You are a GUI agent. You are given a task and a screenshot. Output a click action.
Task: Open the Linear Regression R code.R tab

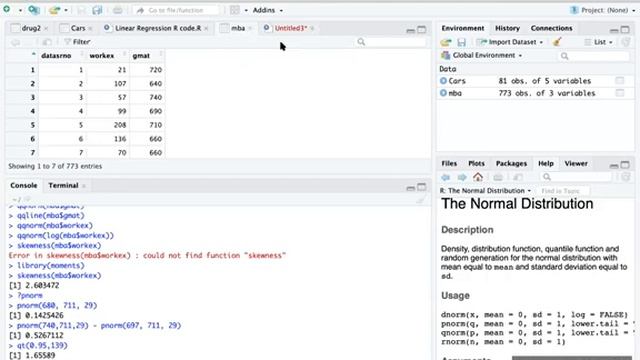[158, 28]
